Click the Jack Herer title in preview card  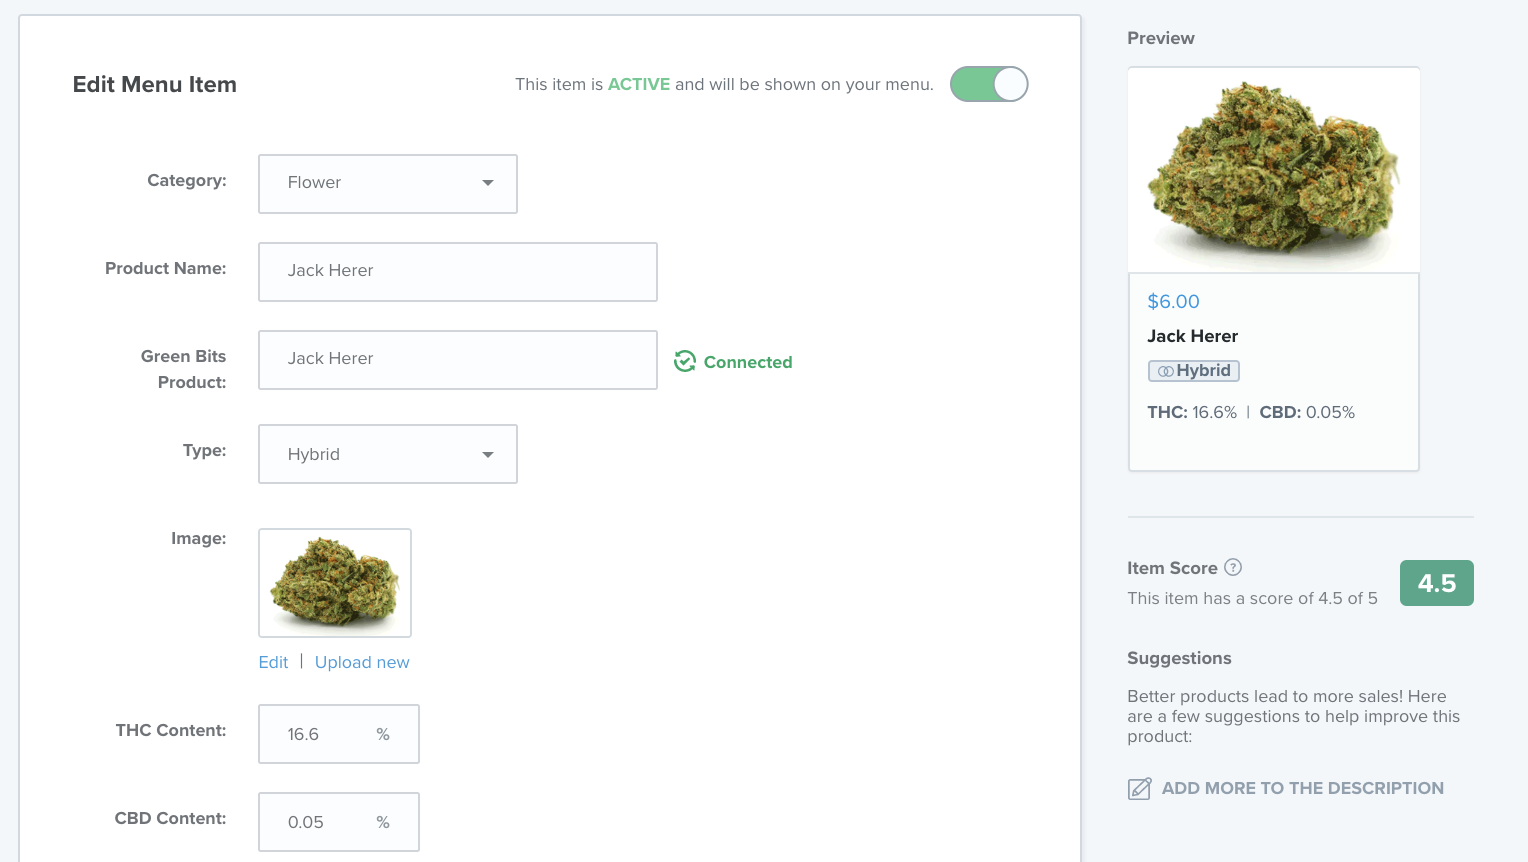1193,336
